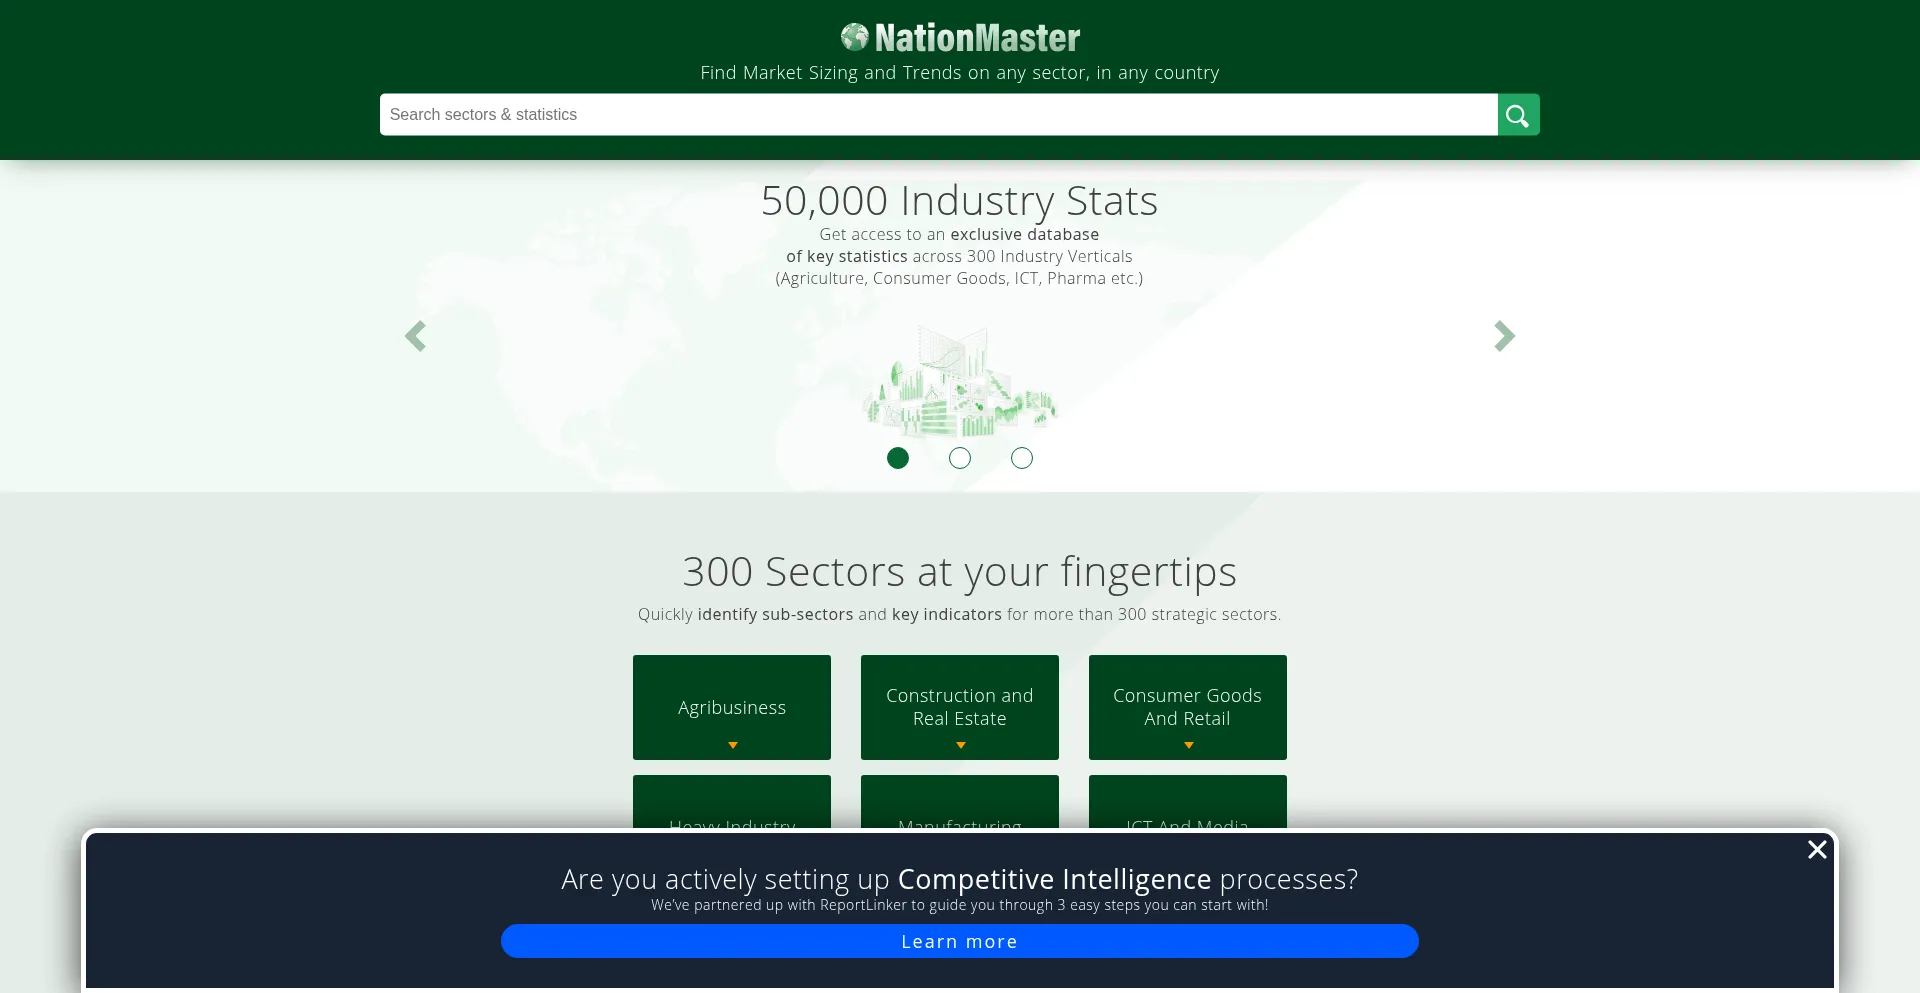Screen dimensions: 1920x993
Task: Click the Learn more button
Action: coord(960,941)
